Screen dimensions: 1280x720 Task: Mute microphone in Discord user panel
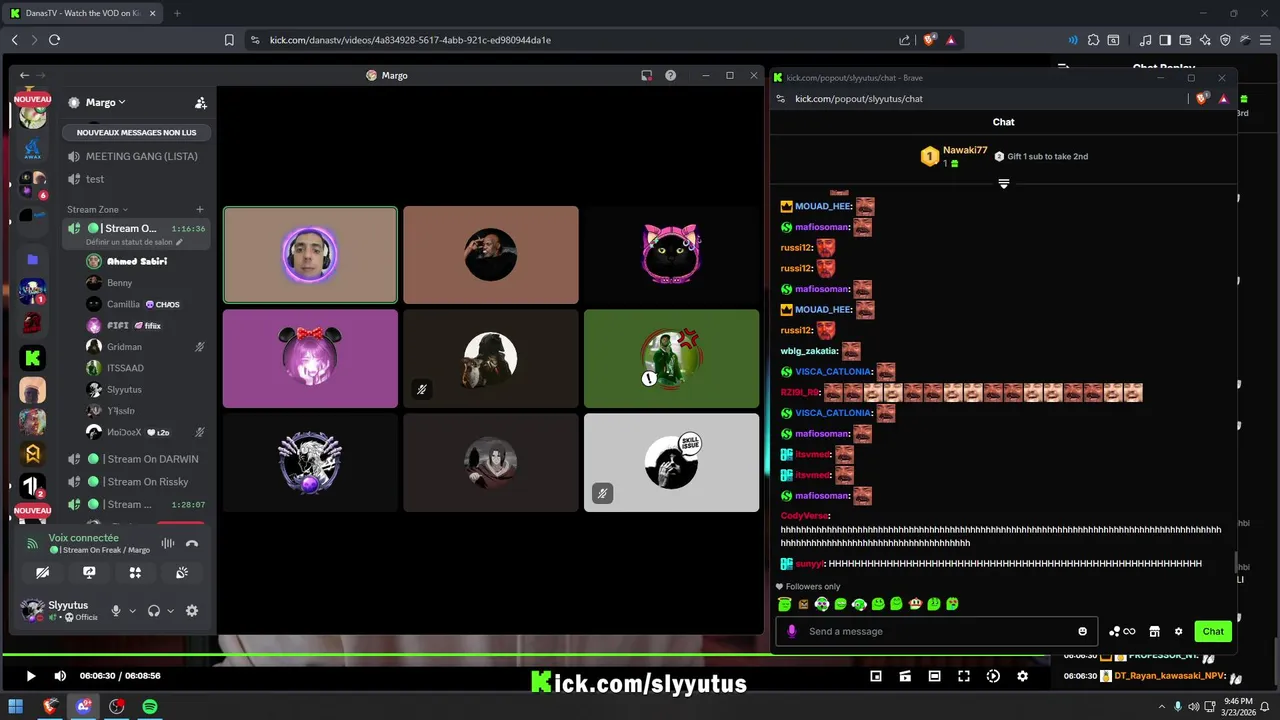[x=116, y=611]
